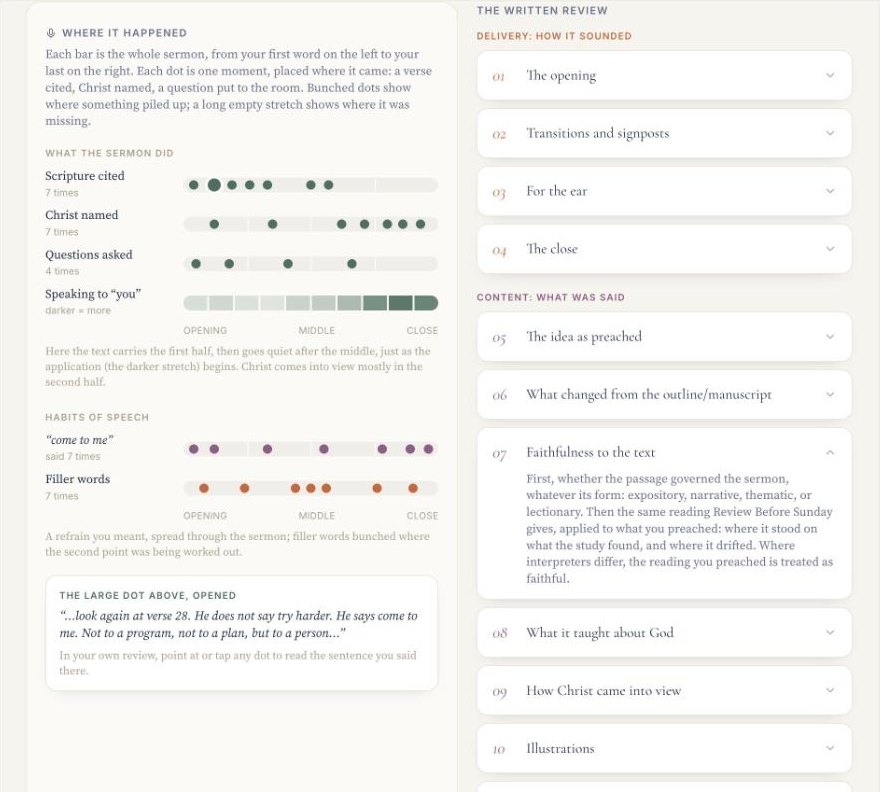Expand The opening section chevron
The image size is (880, 792).
pyautogui.click(x=830, y=75)
